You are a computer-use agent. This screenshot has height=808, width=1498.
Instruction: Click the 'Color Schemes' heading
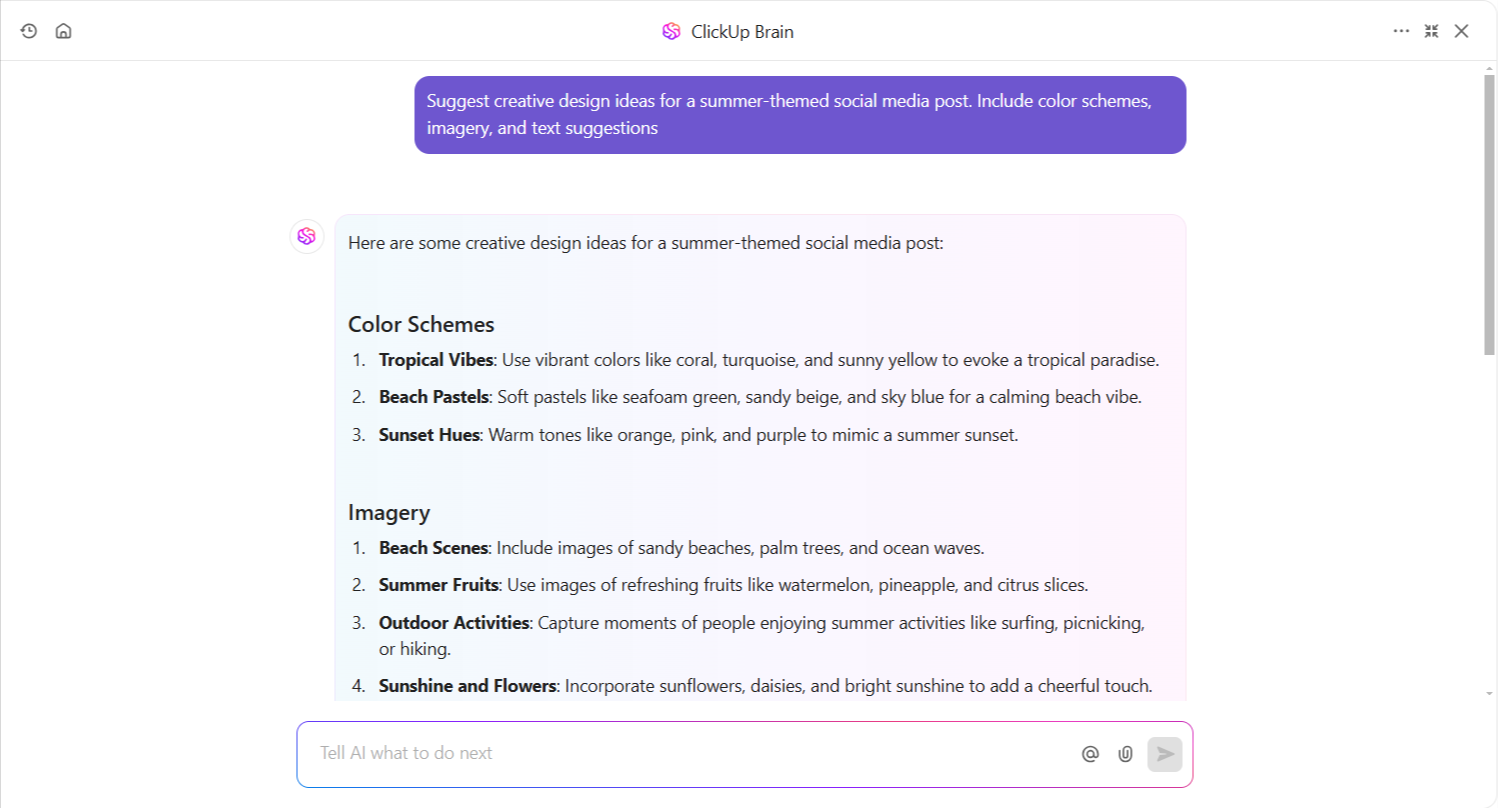pyautogui.click(x=421, y=324)
